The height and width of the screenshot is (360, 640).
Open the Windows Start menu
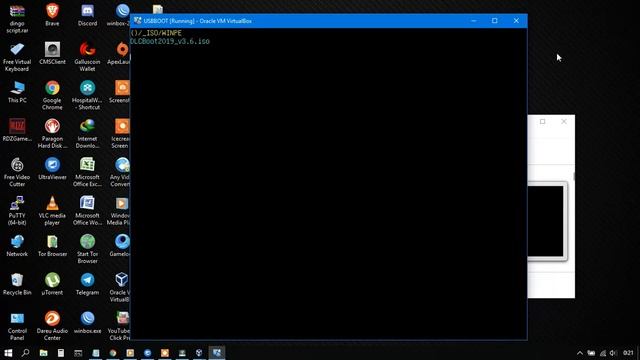coord(8,353)
